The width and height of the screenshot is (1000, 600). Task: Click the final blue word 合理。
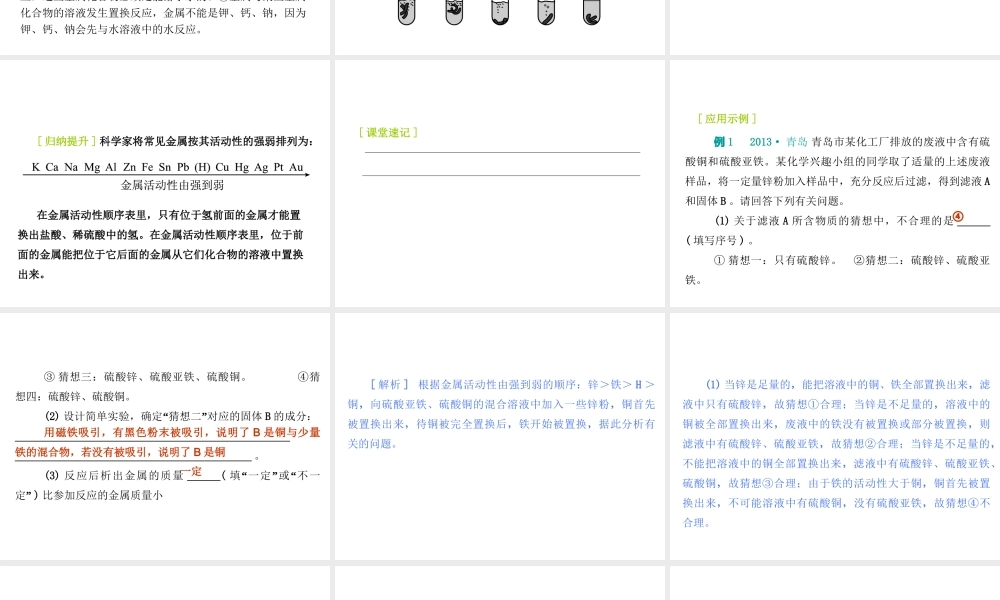pyautogui.click(x=696, y=523)
